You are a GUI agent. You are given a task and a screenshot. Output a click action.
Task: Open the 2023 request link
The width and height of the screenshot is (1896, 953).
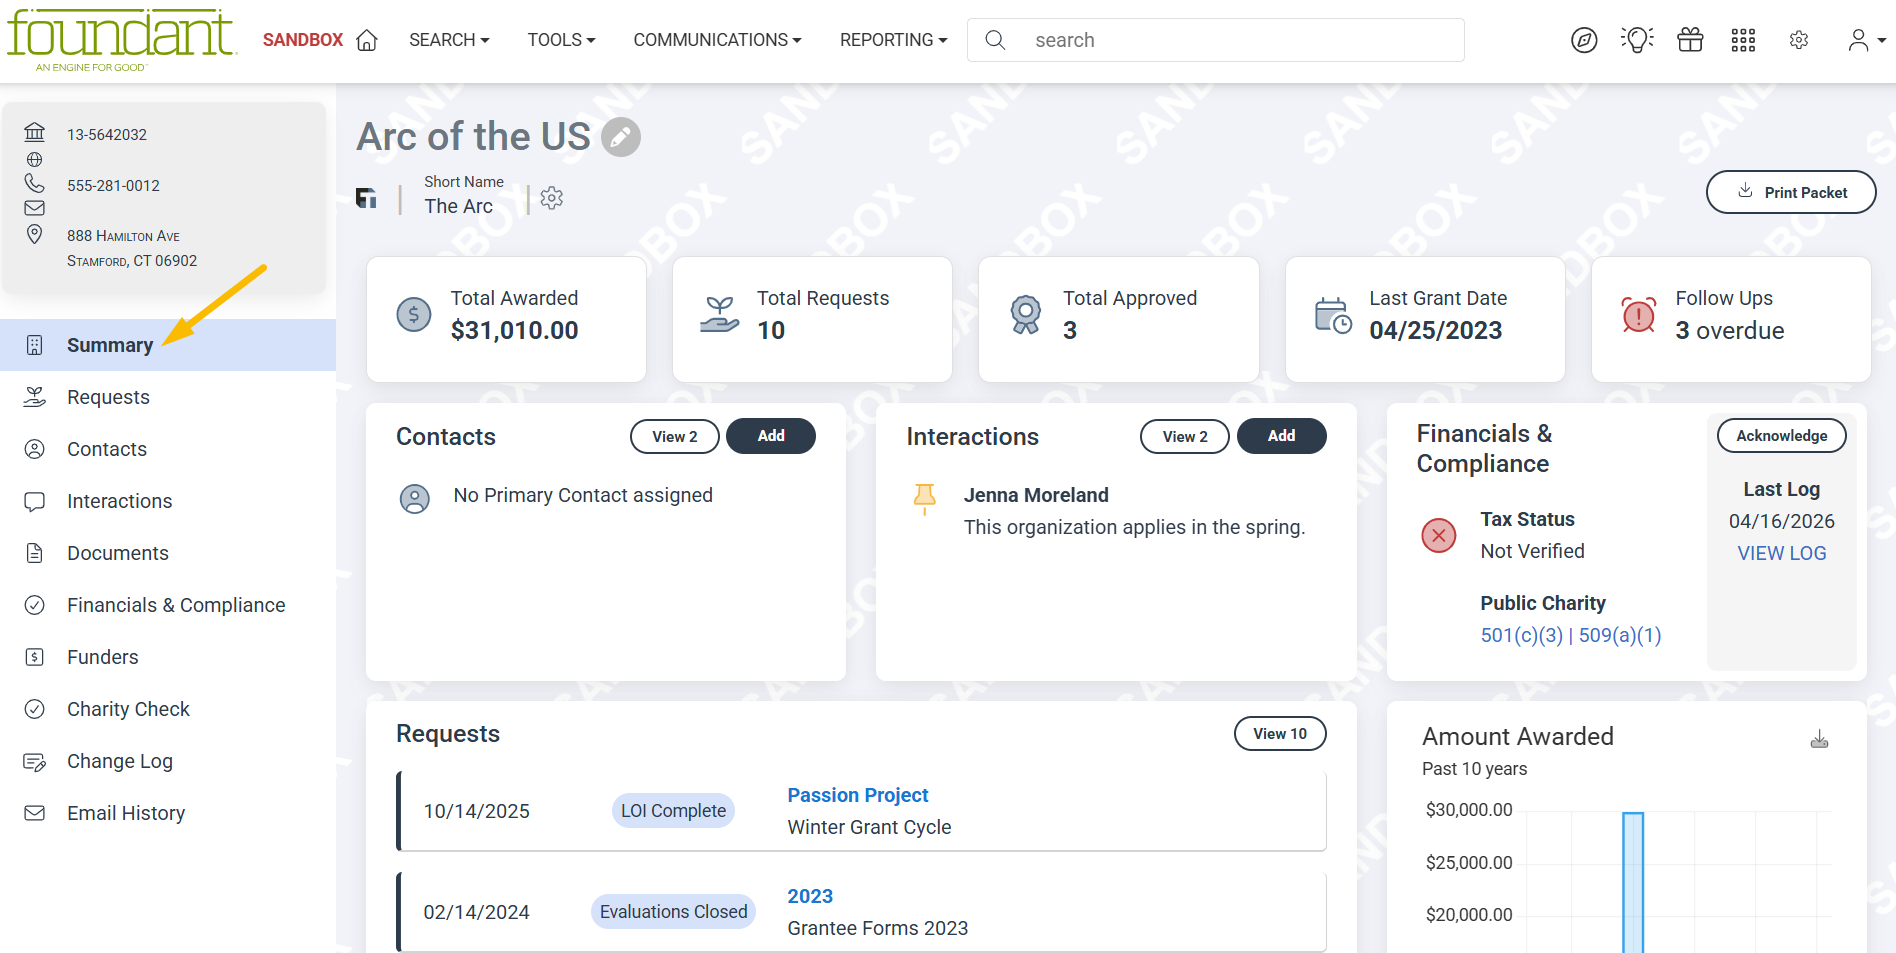(810, 896)
